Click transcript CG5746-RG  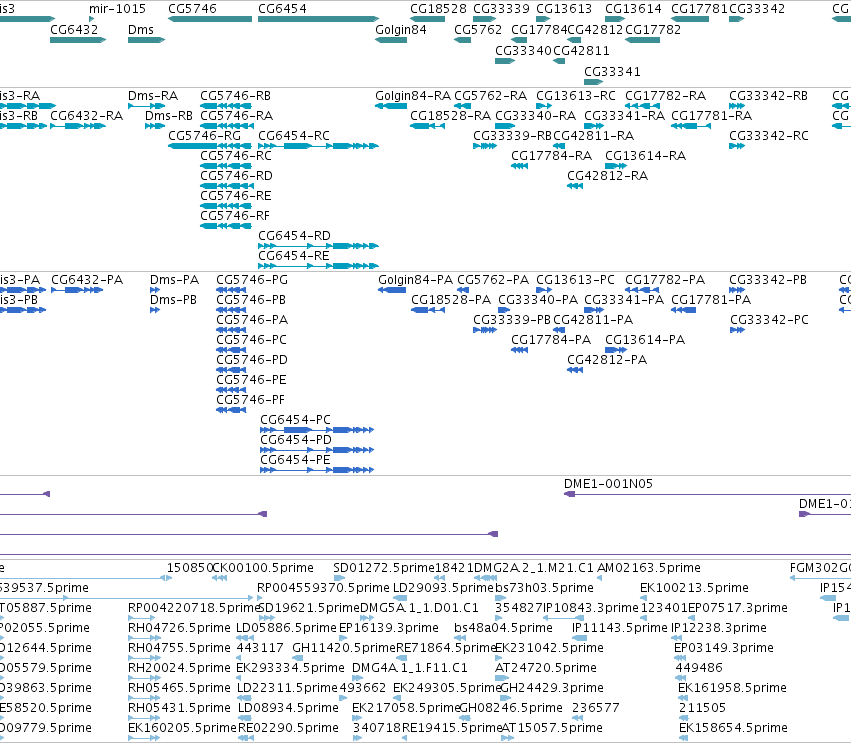210,146
